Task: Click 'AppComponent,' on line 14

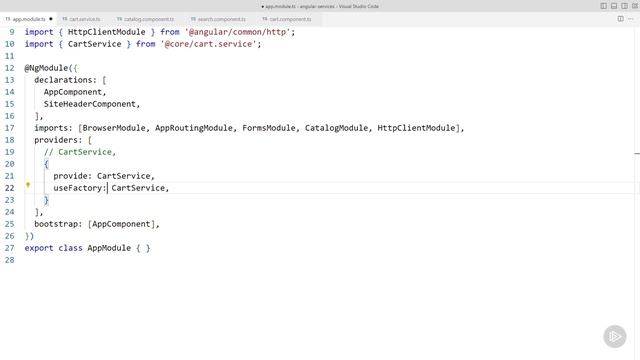Action: [75, 92]
